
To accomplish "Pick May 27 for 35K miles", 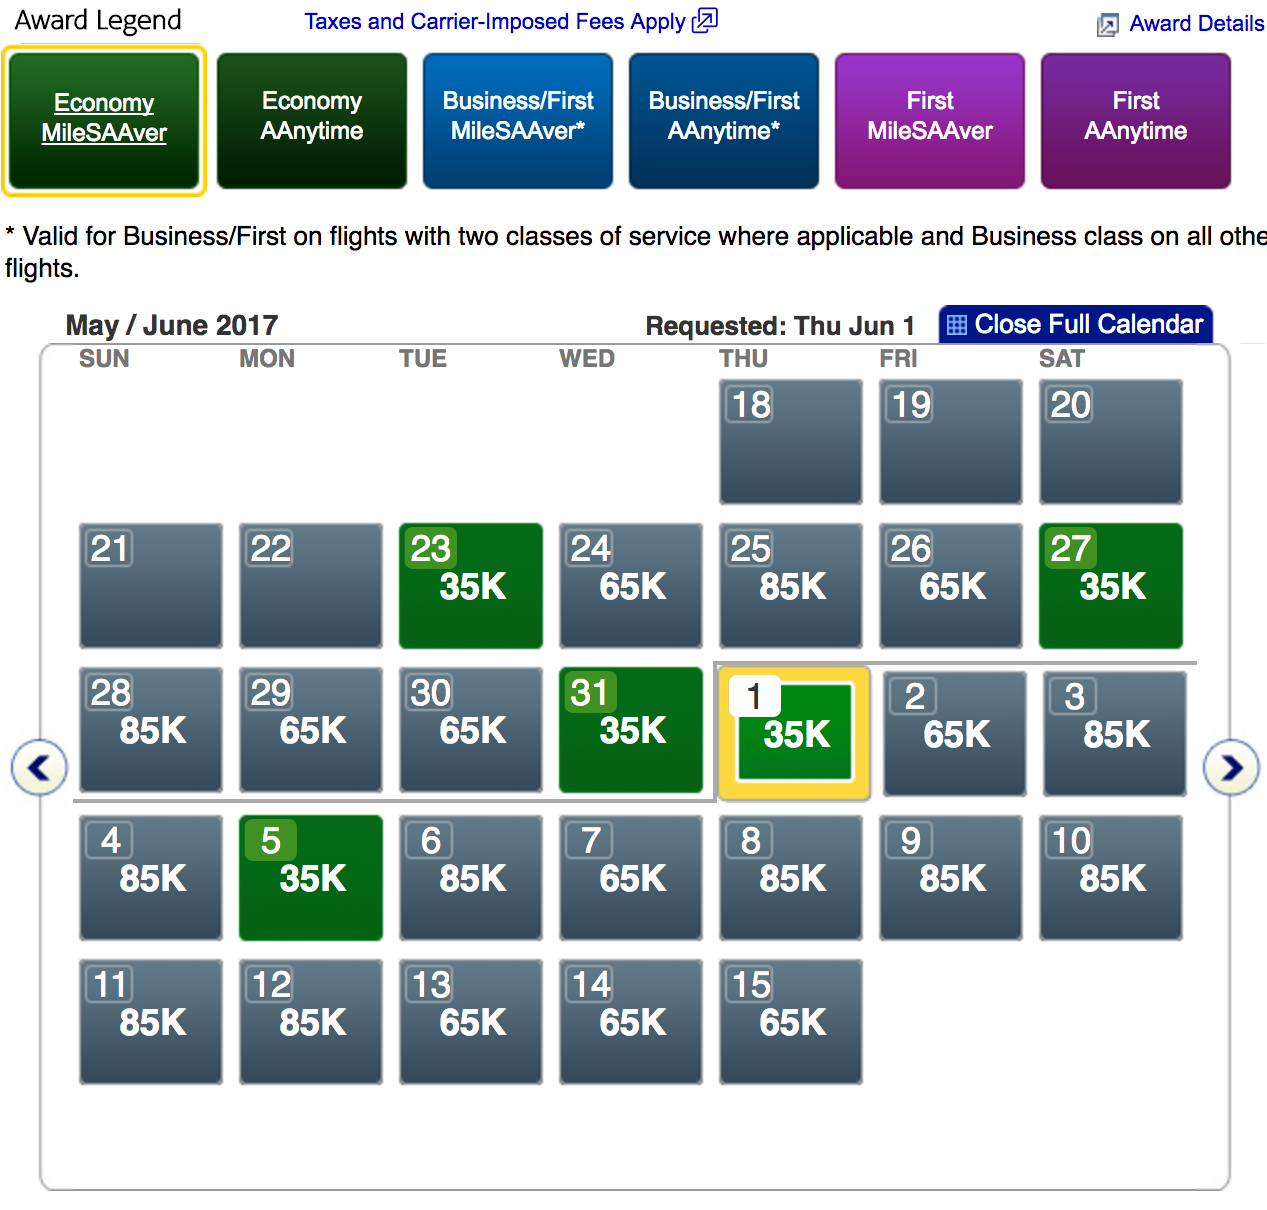I will (x=1111, y=586).
